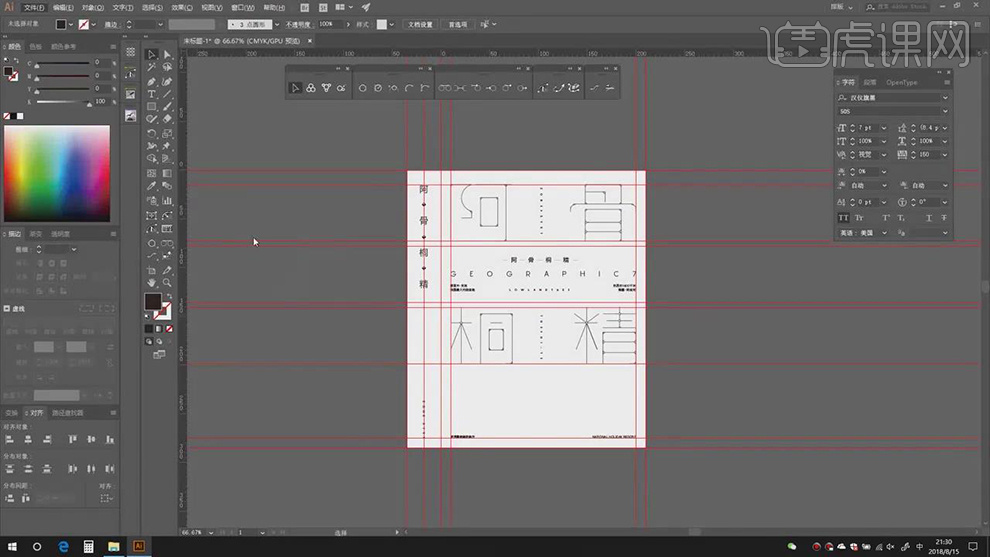Enable the 虚线 dashed line checkbox
The image size is (990, 557).
click(x=8, y=309)
